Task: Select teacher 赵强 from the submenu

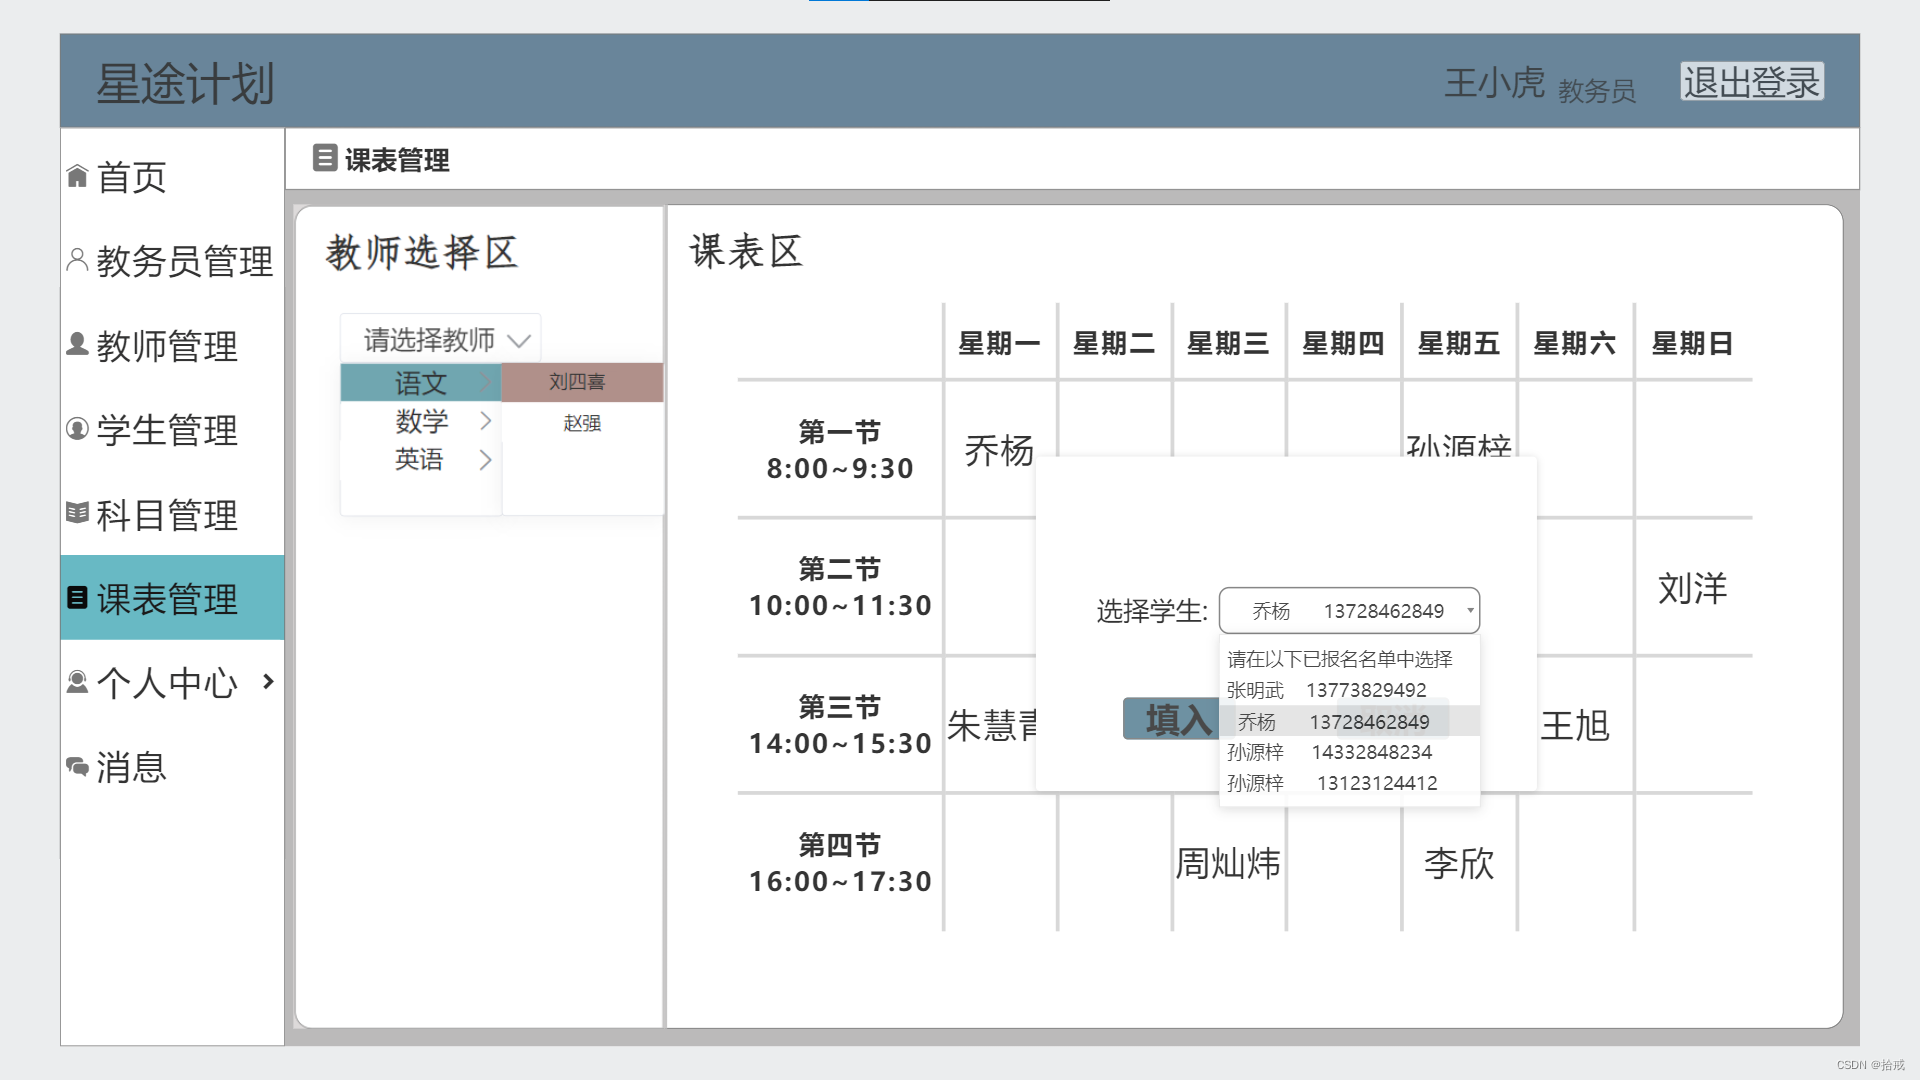Action: 582,423
